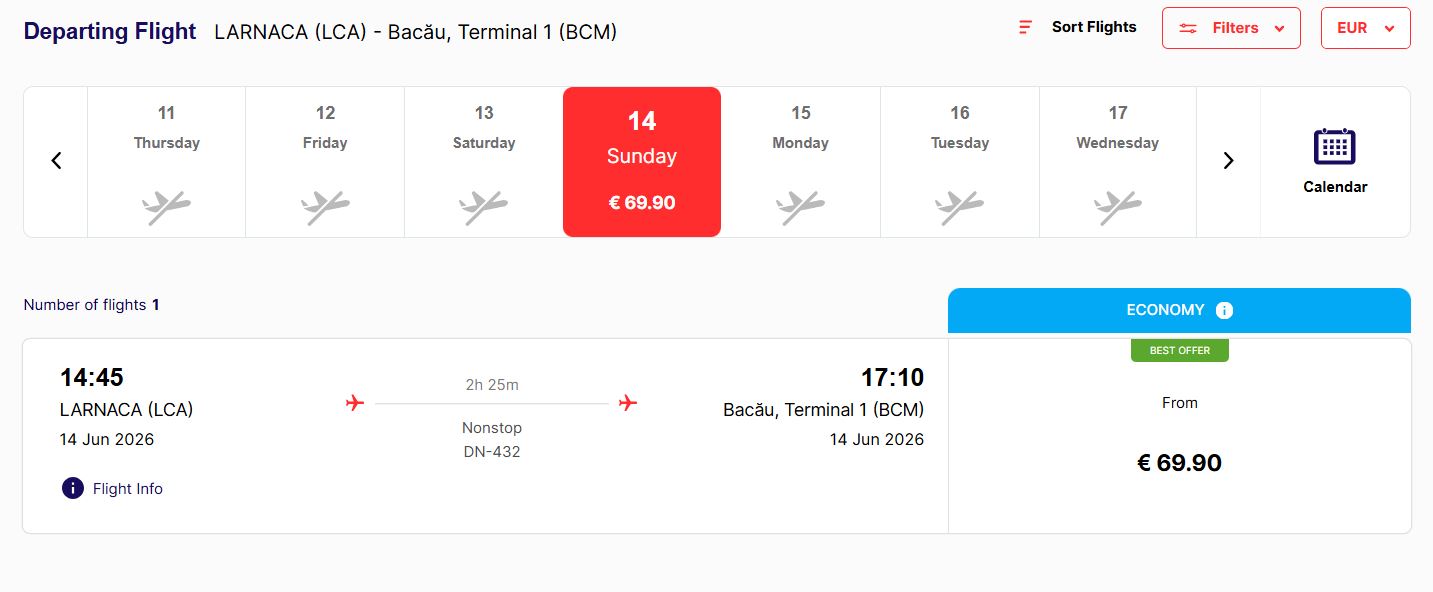This screenshot has width=1433, height=592.
Task: Click the departure airplane icon
Action: [x=354, y=403]
